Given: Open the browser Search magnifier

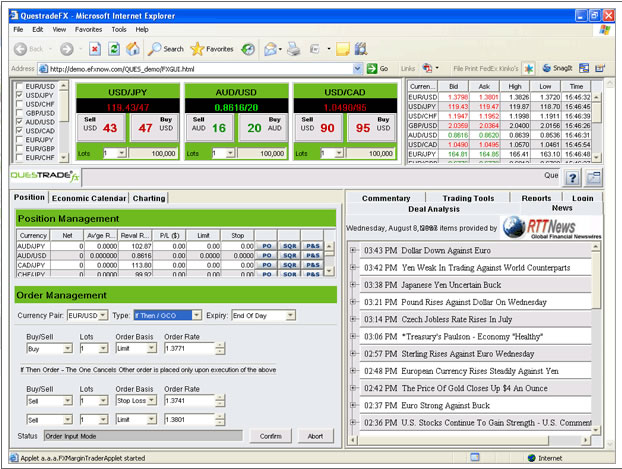Looking at the screenshot, I should point(154,49).
